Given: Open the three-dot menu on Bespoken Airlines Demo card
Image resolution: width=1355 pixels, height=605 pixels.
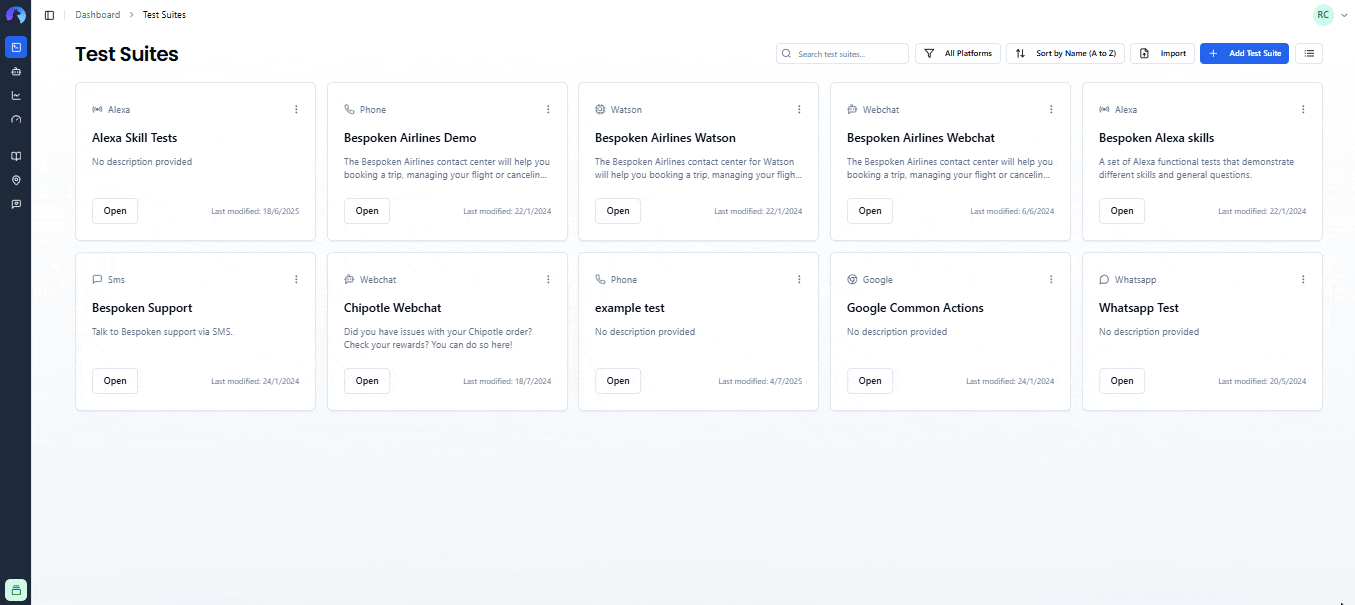Looking at the screenshot, I should click(x=548, y=110).
